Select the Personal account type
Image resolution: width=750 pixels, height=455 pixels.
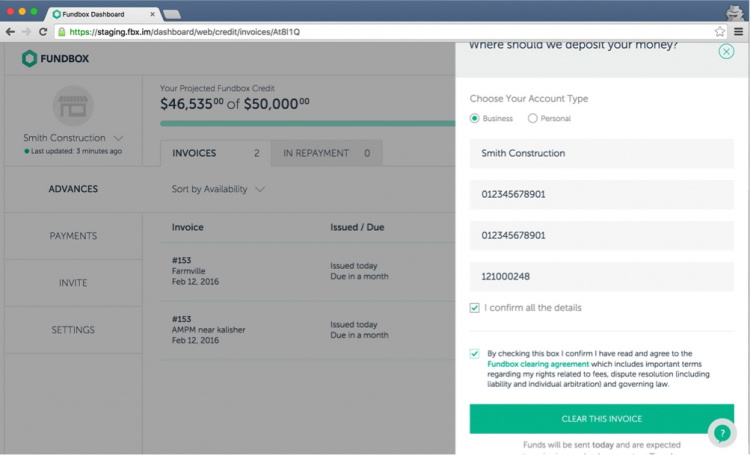pos(533,118)
